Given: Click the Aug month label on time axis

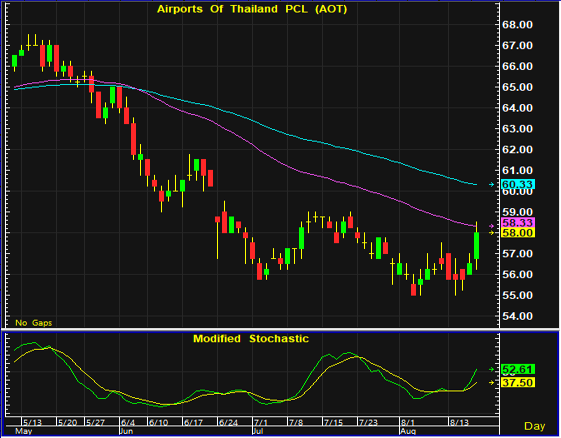Looking at the screenshot, I should pyautogui.click(x=408, y=431).
